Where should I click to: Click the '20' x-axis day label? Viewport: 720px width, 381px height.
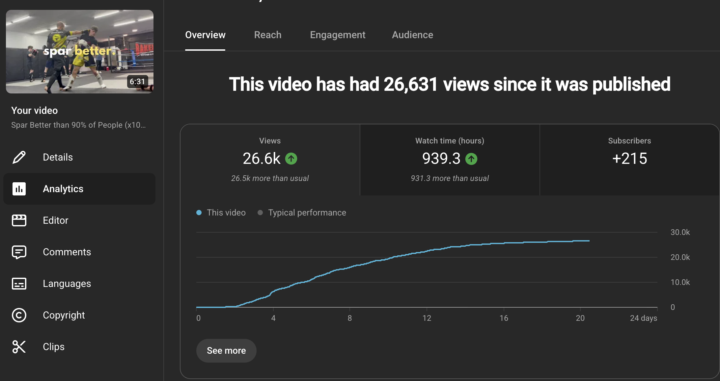click(x=580, y=319)
